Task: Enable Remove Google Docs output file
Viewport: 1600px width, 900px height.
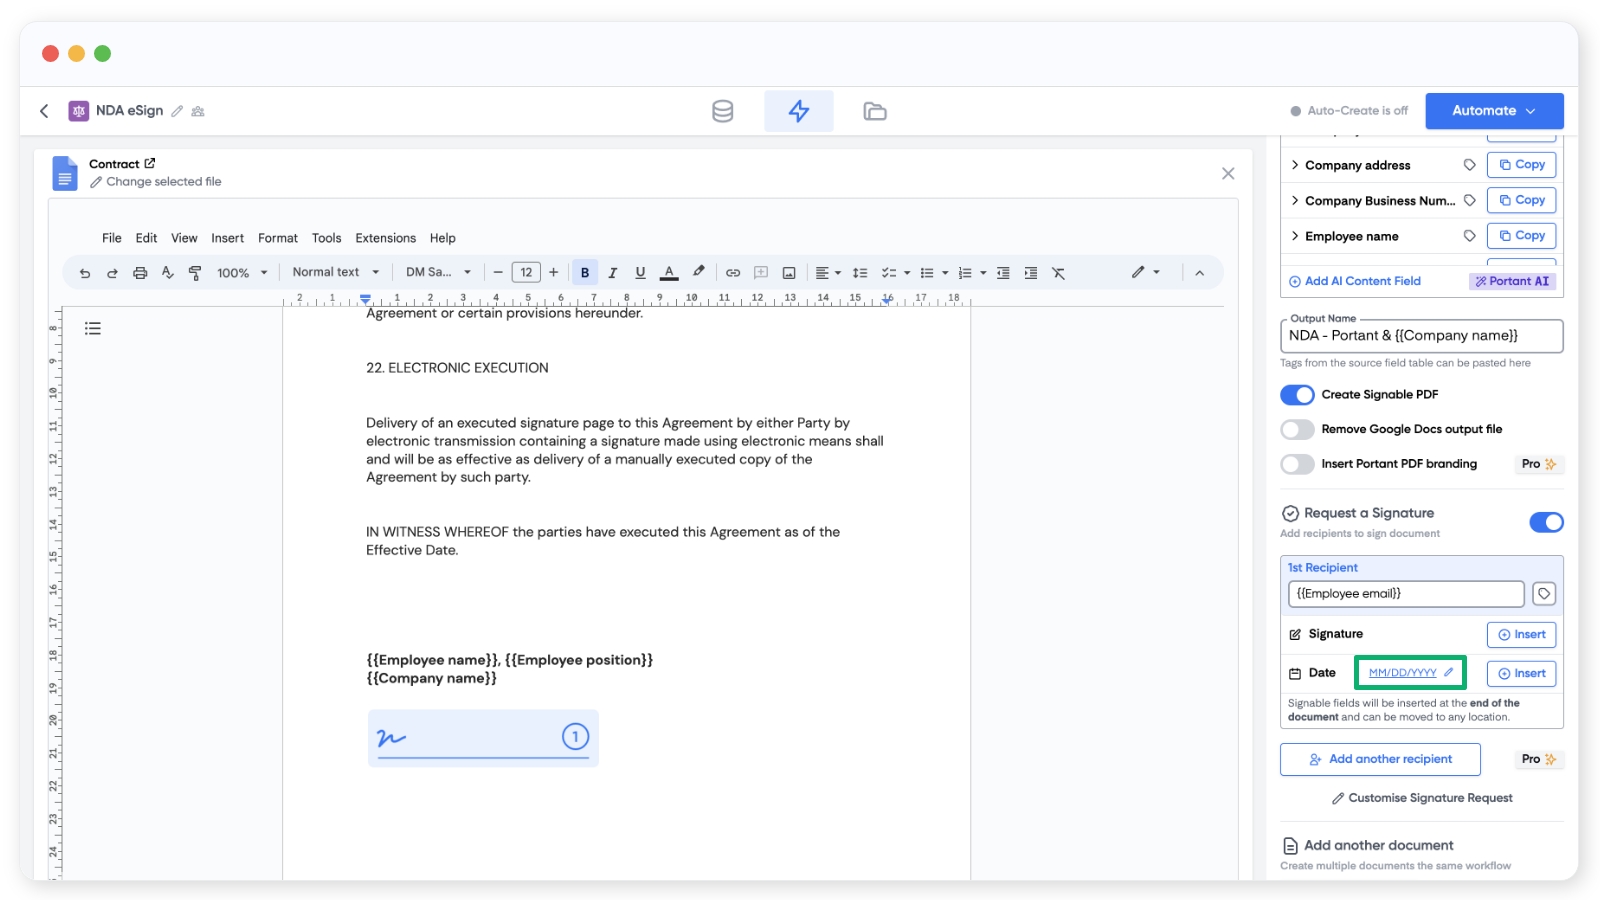Action: [x=1297, y=430]
